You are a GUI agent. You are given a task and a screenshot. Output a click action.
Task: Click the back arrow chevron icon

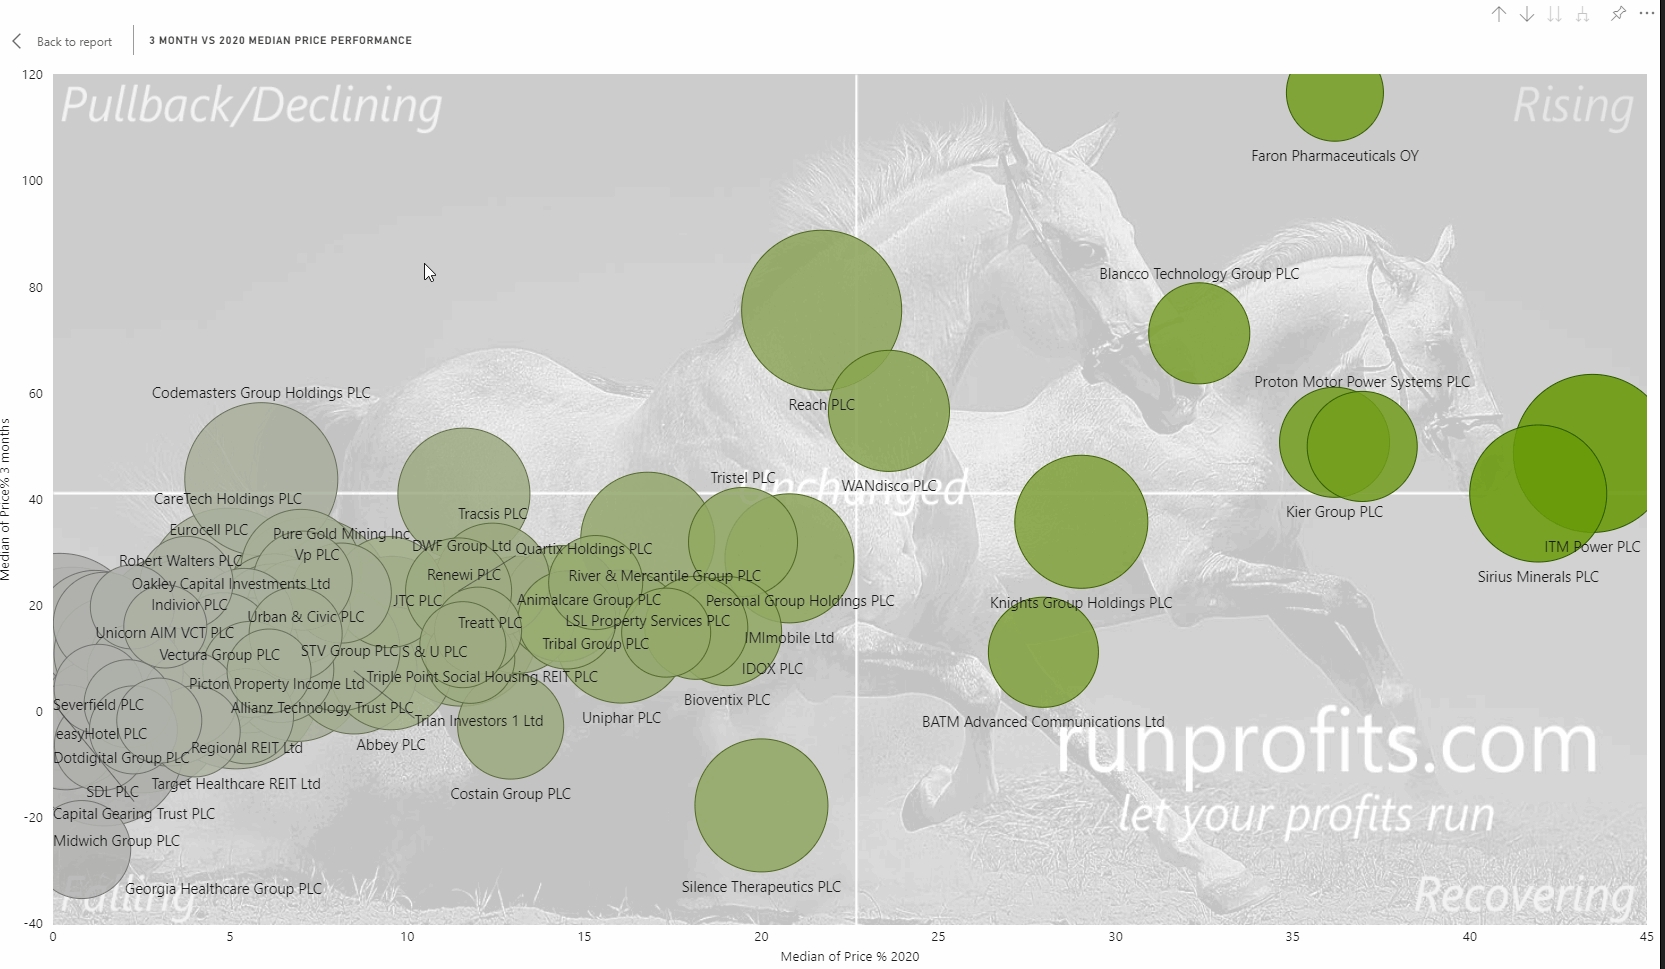[17, 41]
